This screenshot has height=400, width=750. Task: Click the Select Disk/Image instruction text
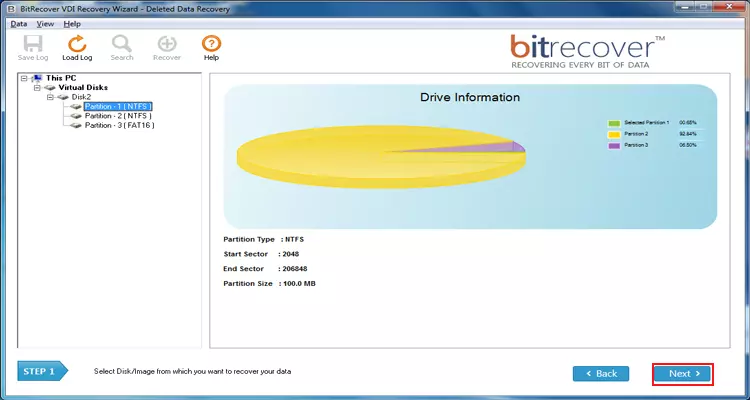pos(192,371)
